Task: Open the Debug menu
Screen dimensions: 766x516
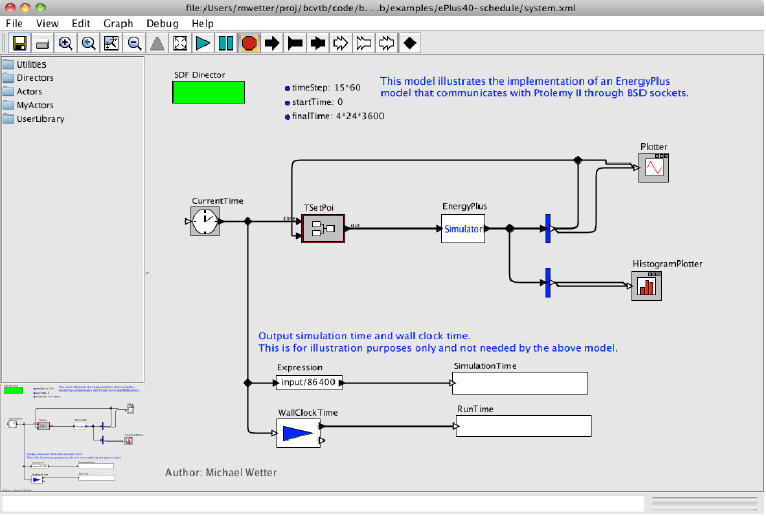Action: 163,23
